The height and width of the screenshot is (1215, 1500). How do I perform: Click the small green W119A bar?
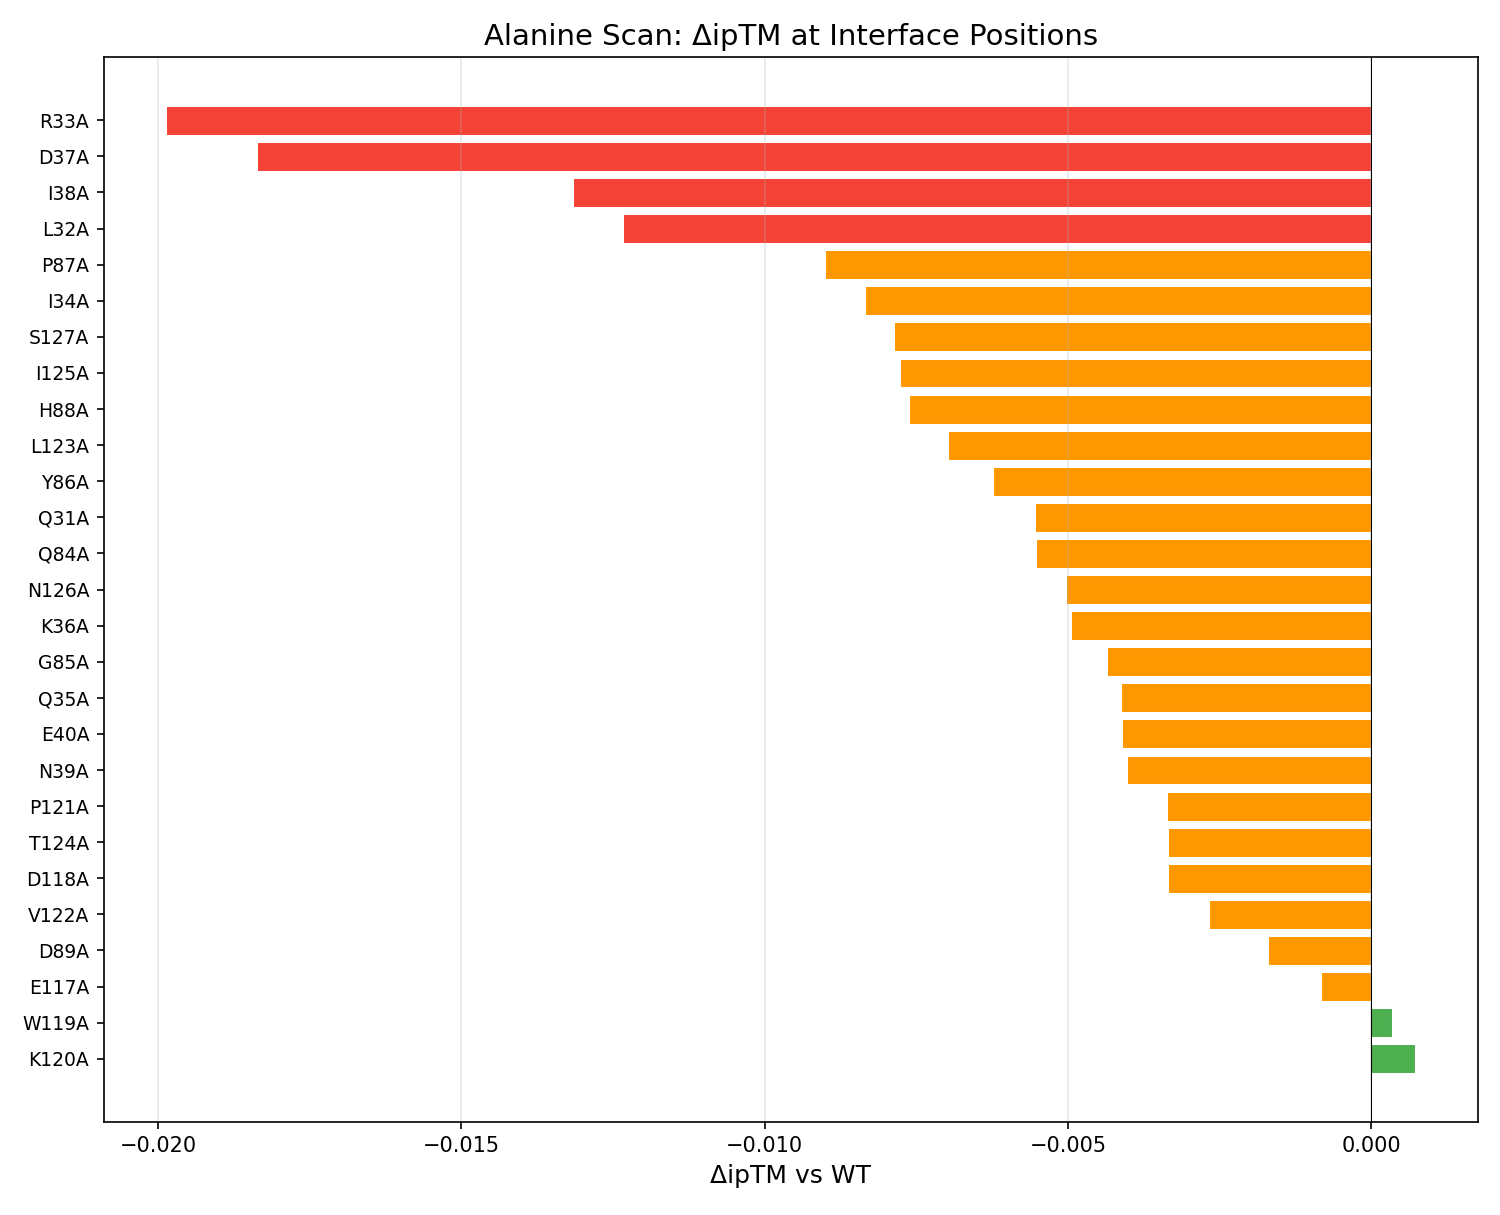click(x=1381, y=1023)
